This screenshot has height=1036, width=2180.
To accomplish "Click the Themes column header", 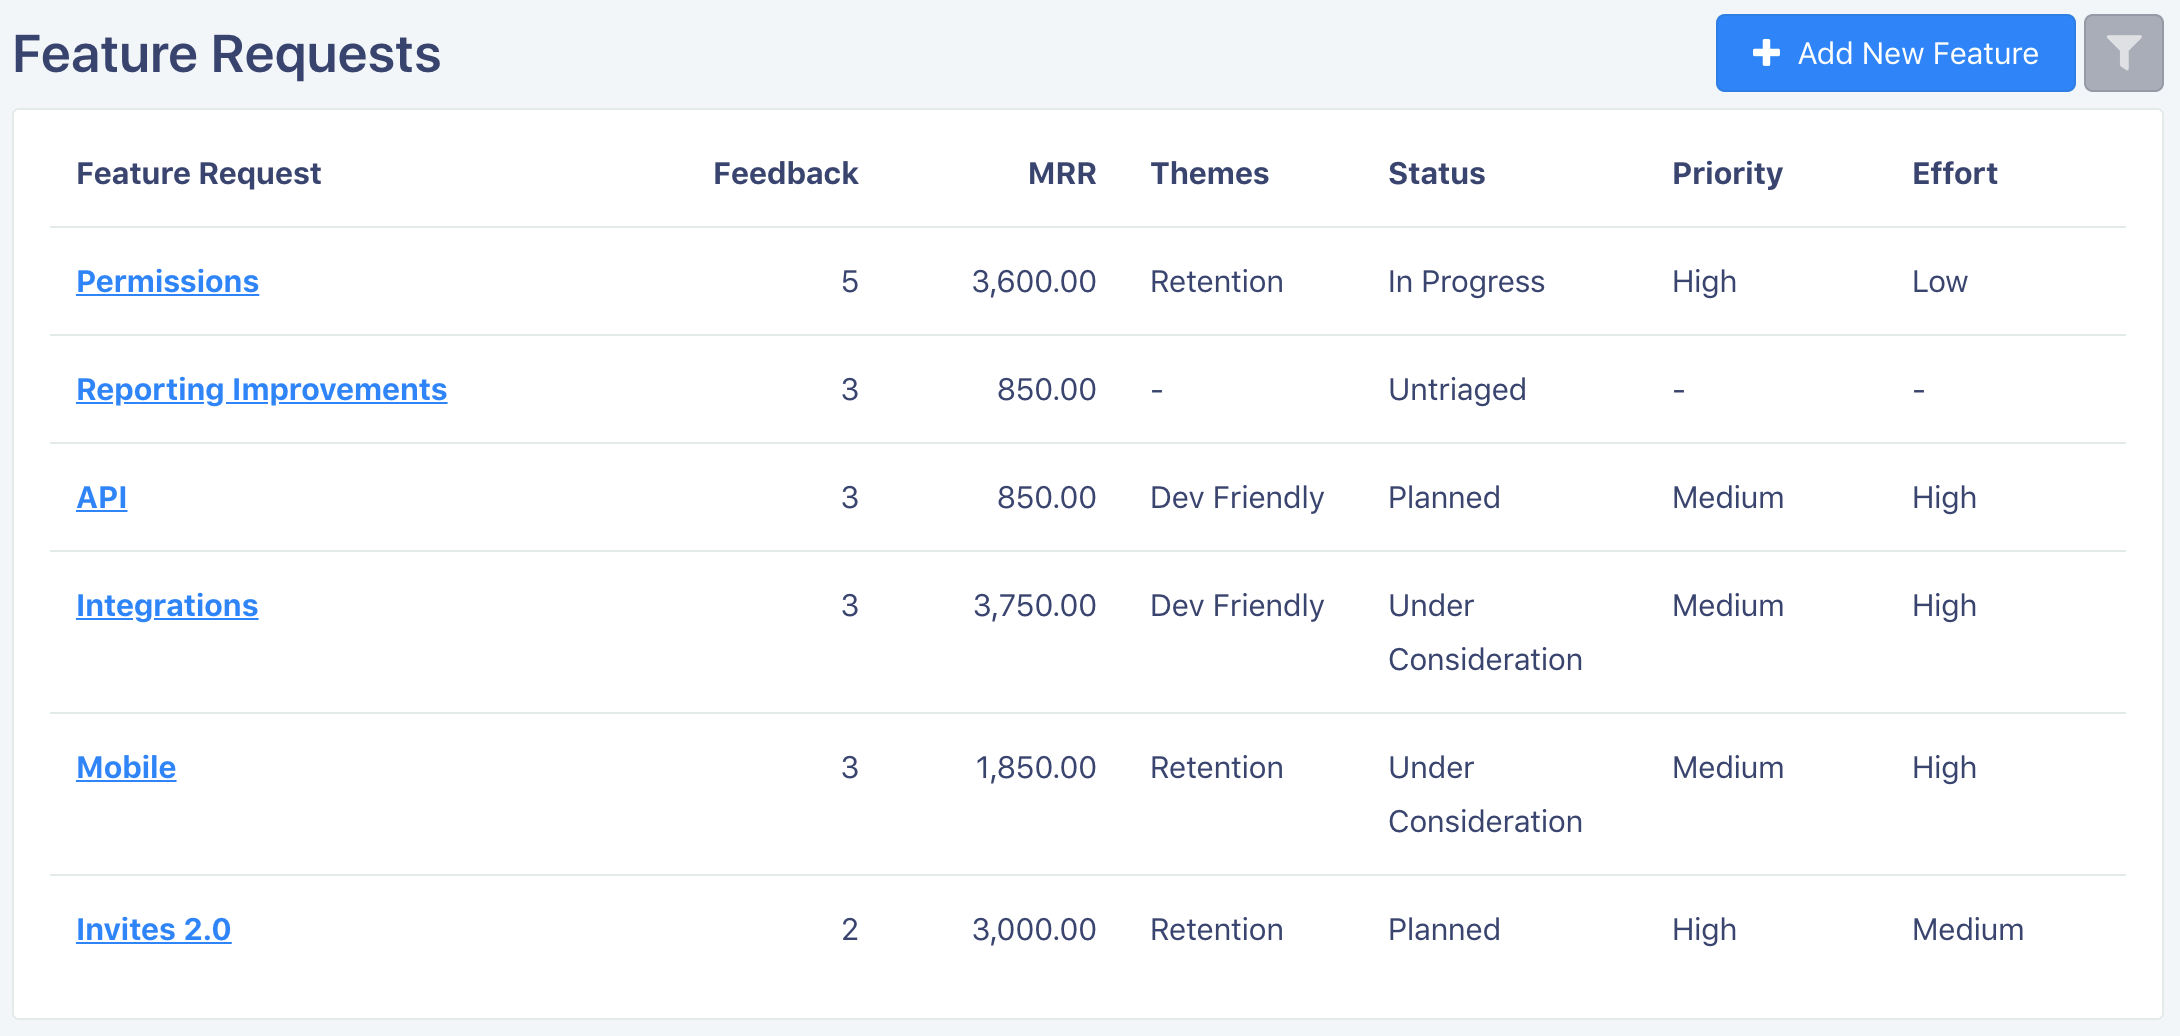I will coord(1209,174).
